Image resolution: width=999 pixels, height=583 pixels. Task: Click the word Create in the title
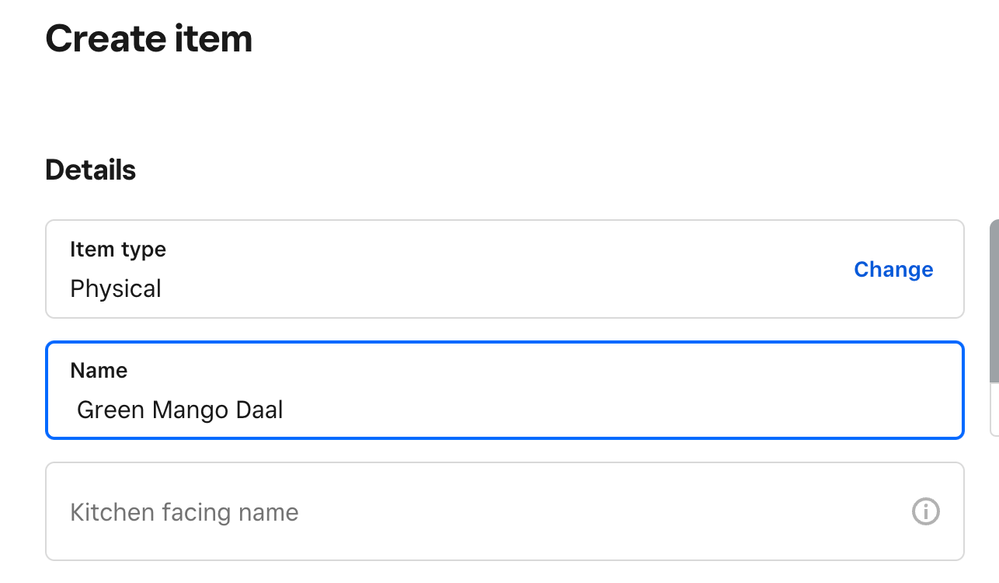click(x=102, y=39)
